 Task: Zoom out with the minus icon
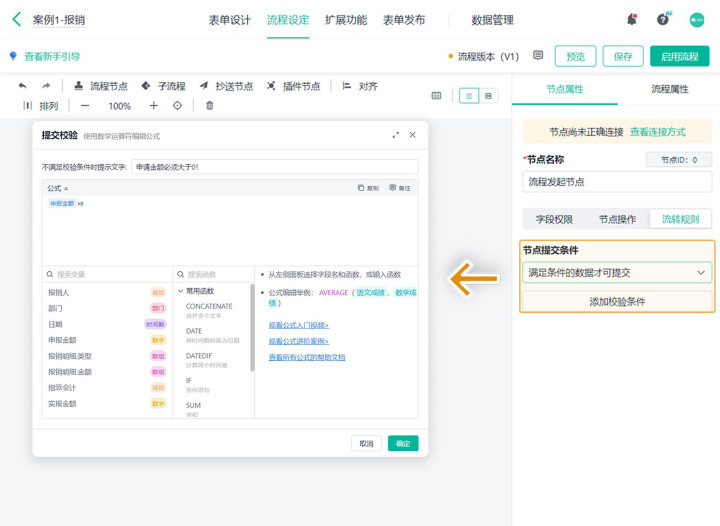(x=85, y=105)
